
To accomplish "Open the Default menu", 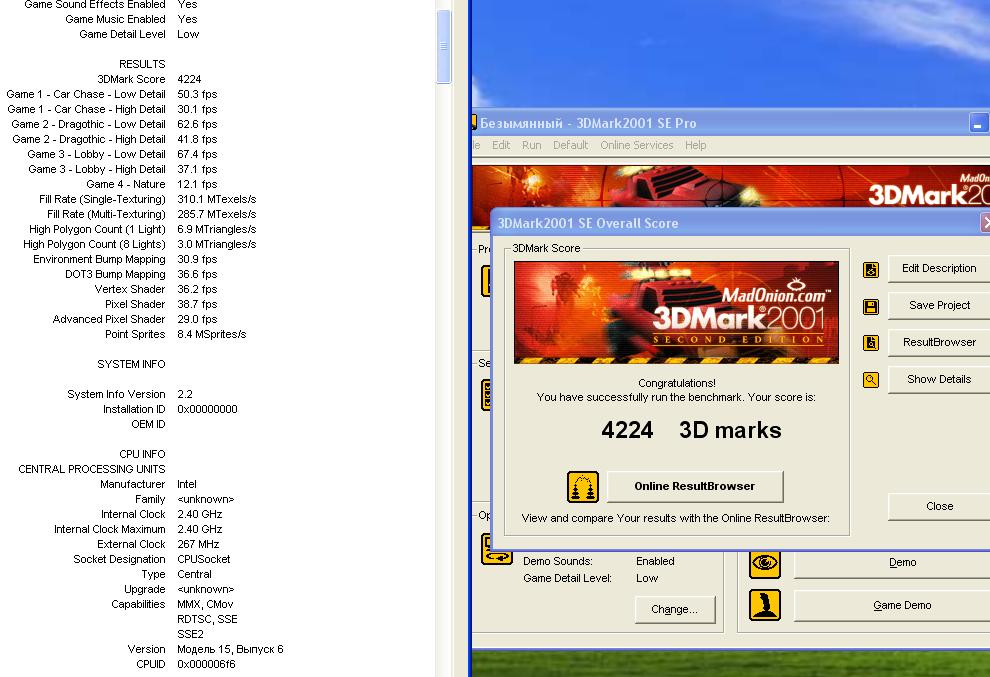I will point(570,145).
